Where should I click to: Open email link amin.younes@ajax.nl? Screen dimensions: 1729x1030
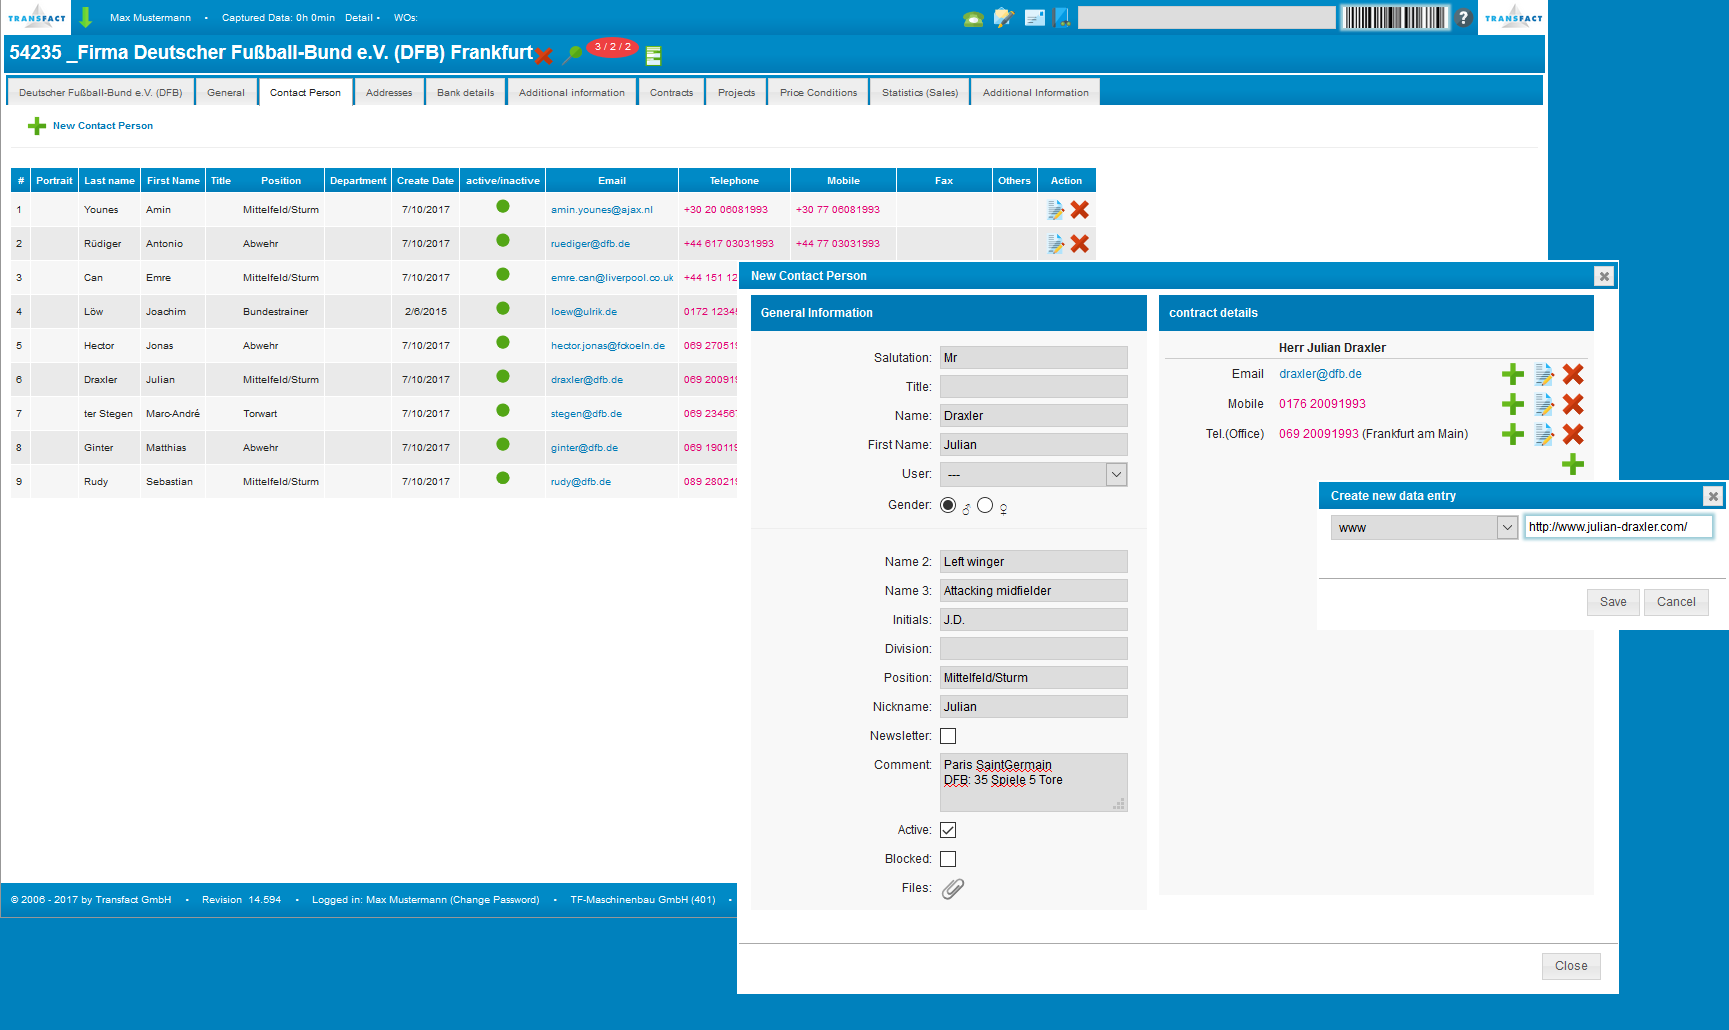(602, 210)
